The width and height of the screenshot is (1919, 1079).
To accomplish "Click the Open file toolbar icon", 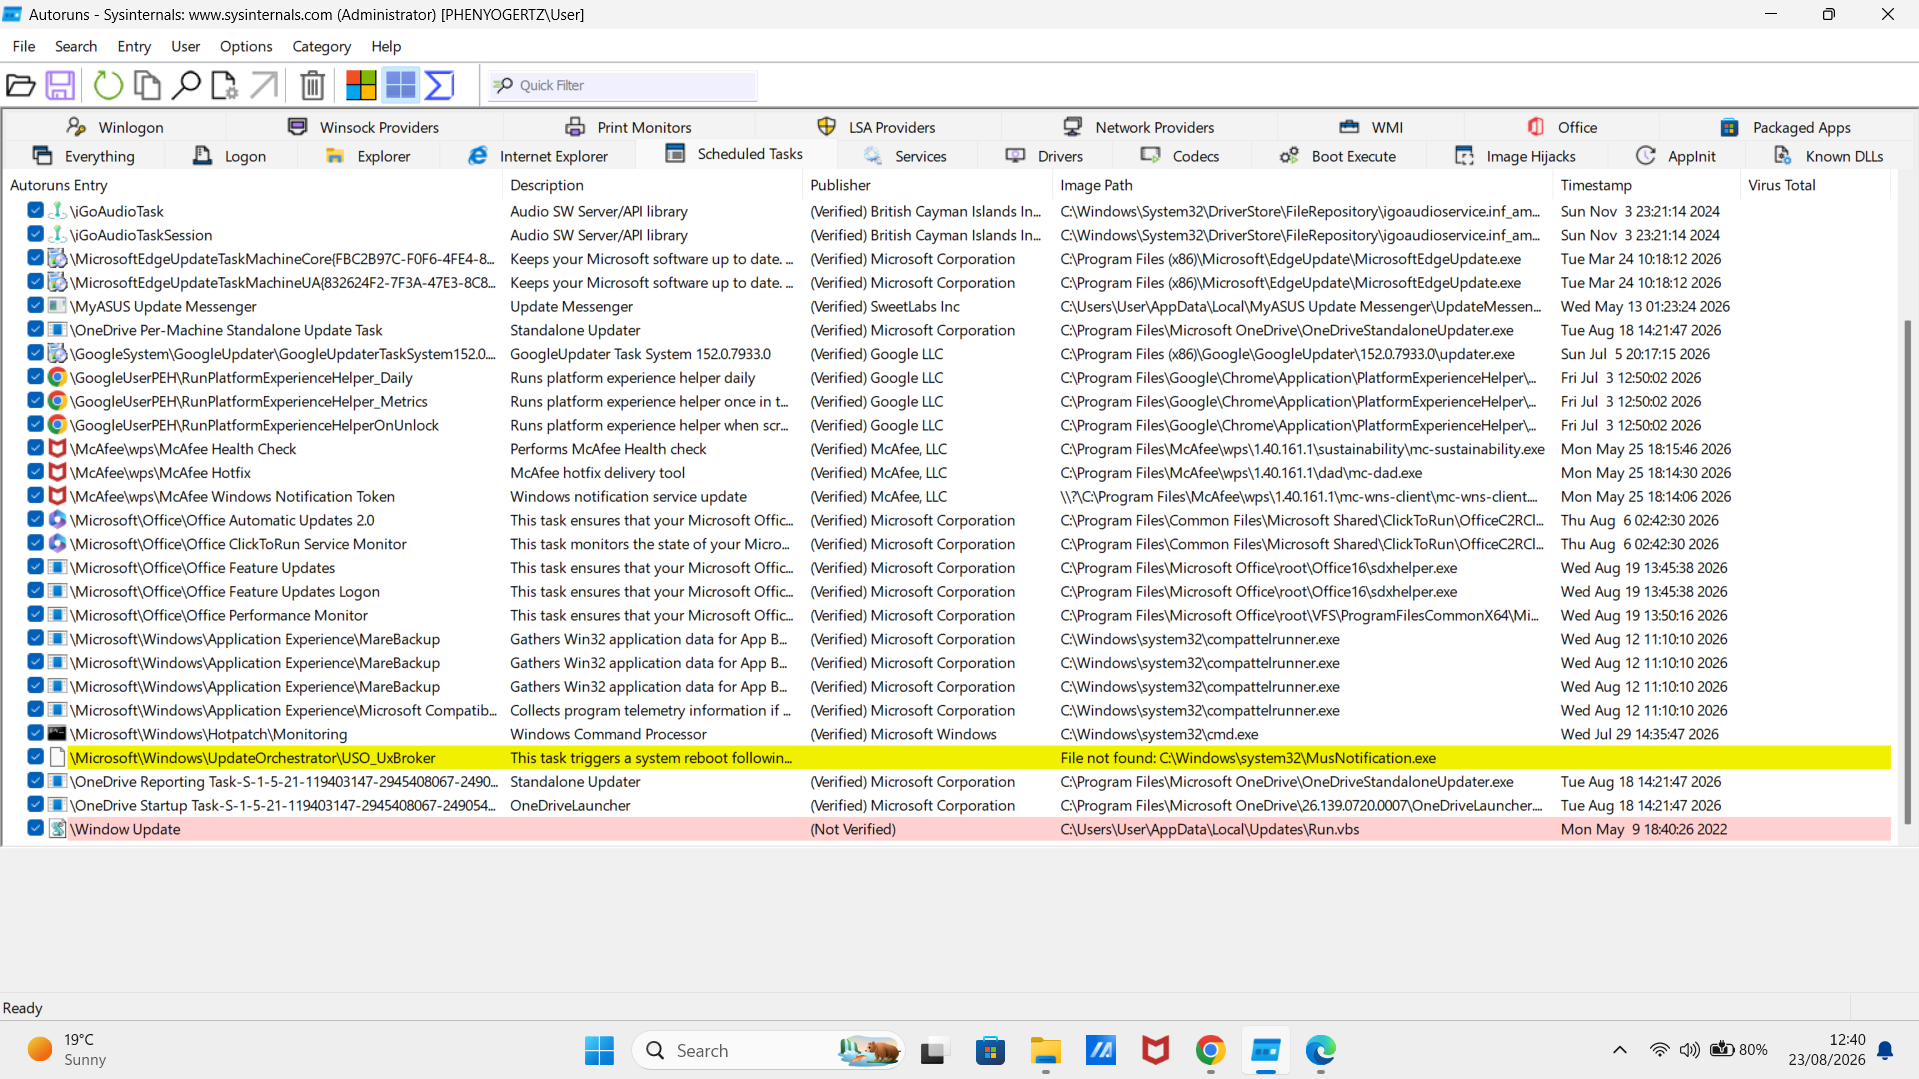I will [x=21, y=86].
